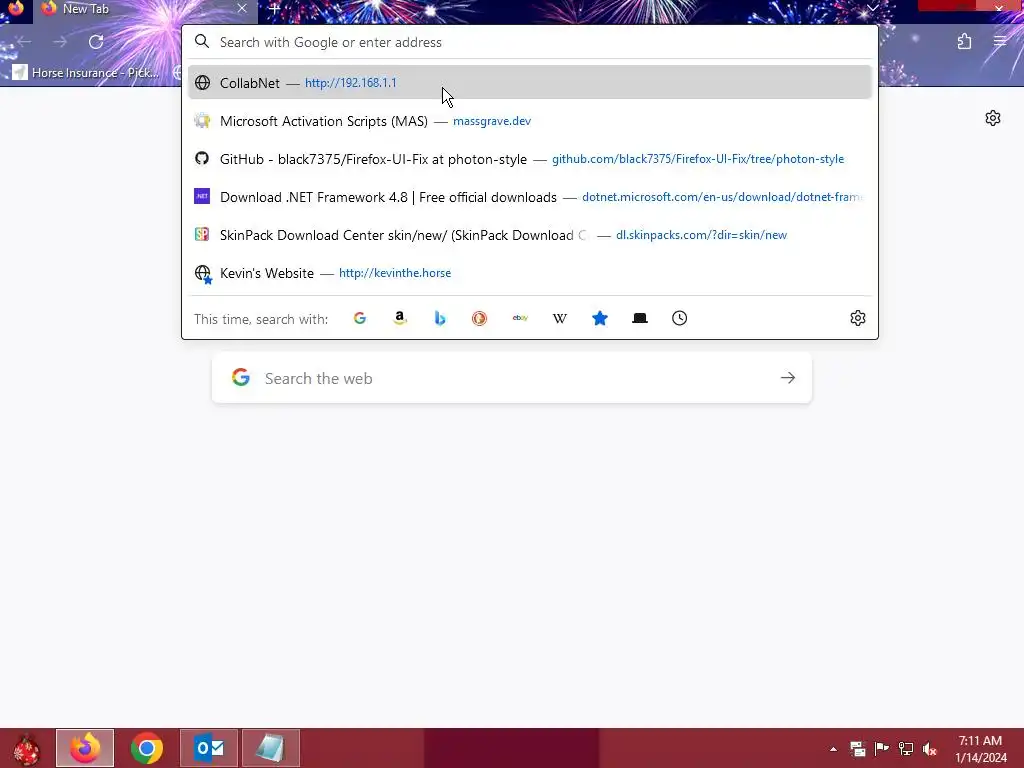Open Start menu ornament button
This screenshot has width=1024, height=768.
click(x=26, y=748)
